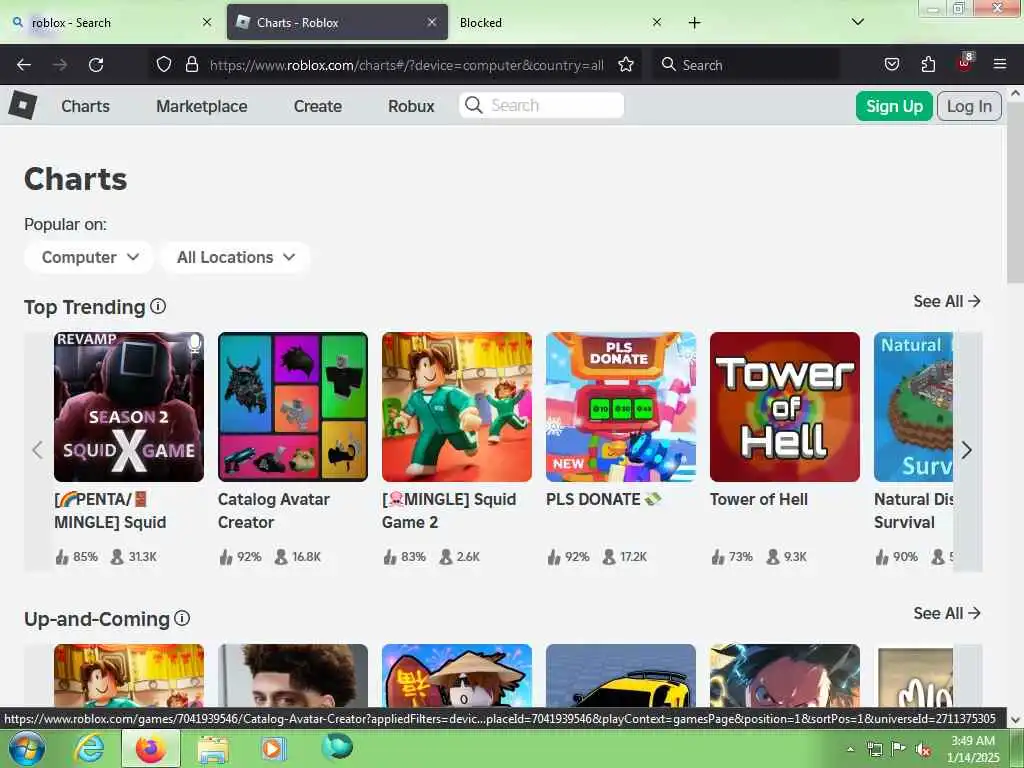Image resolution: width=1024 pixels, height=768 pixels.
Task: Open the Catalog Avatar Creator title link
Action: [x=274, y=511]
